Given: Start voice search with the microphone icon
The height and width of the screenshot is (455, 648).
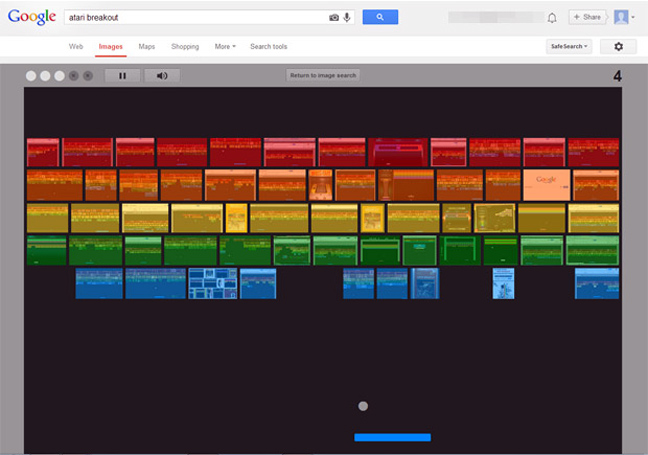Looking at the screenshot, I should [347, 17].
